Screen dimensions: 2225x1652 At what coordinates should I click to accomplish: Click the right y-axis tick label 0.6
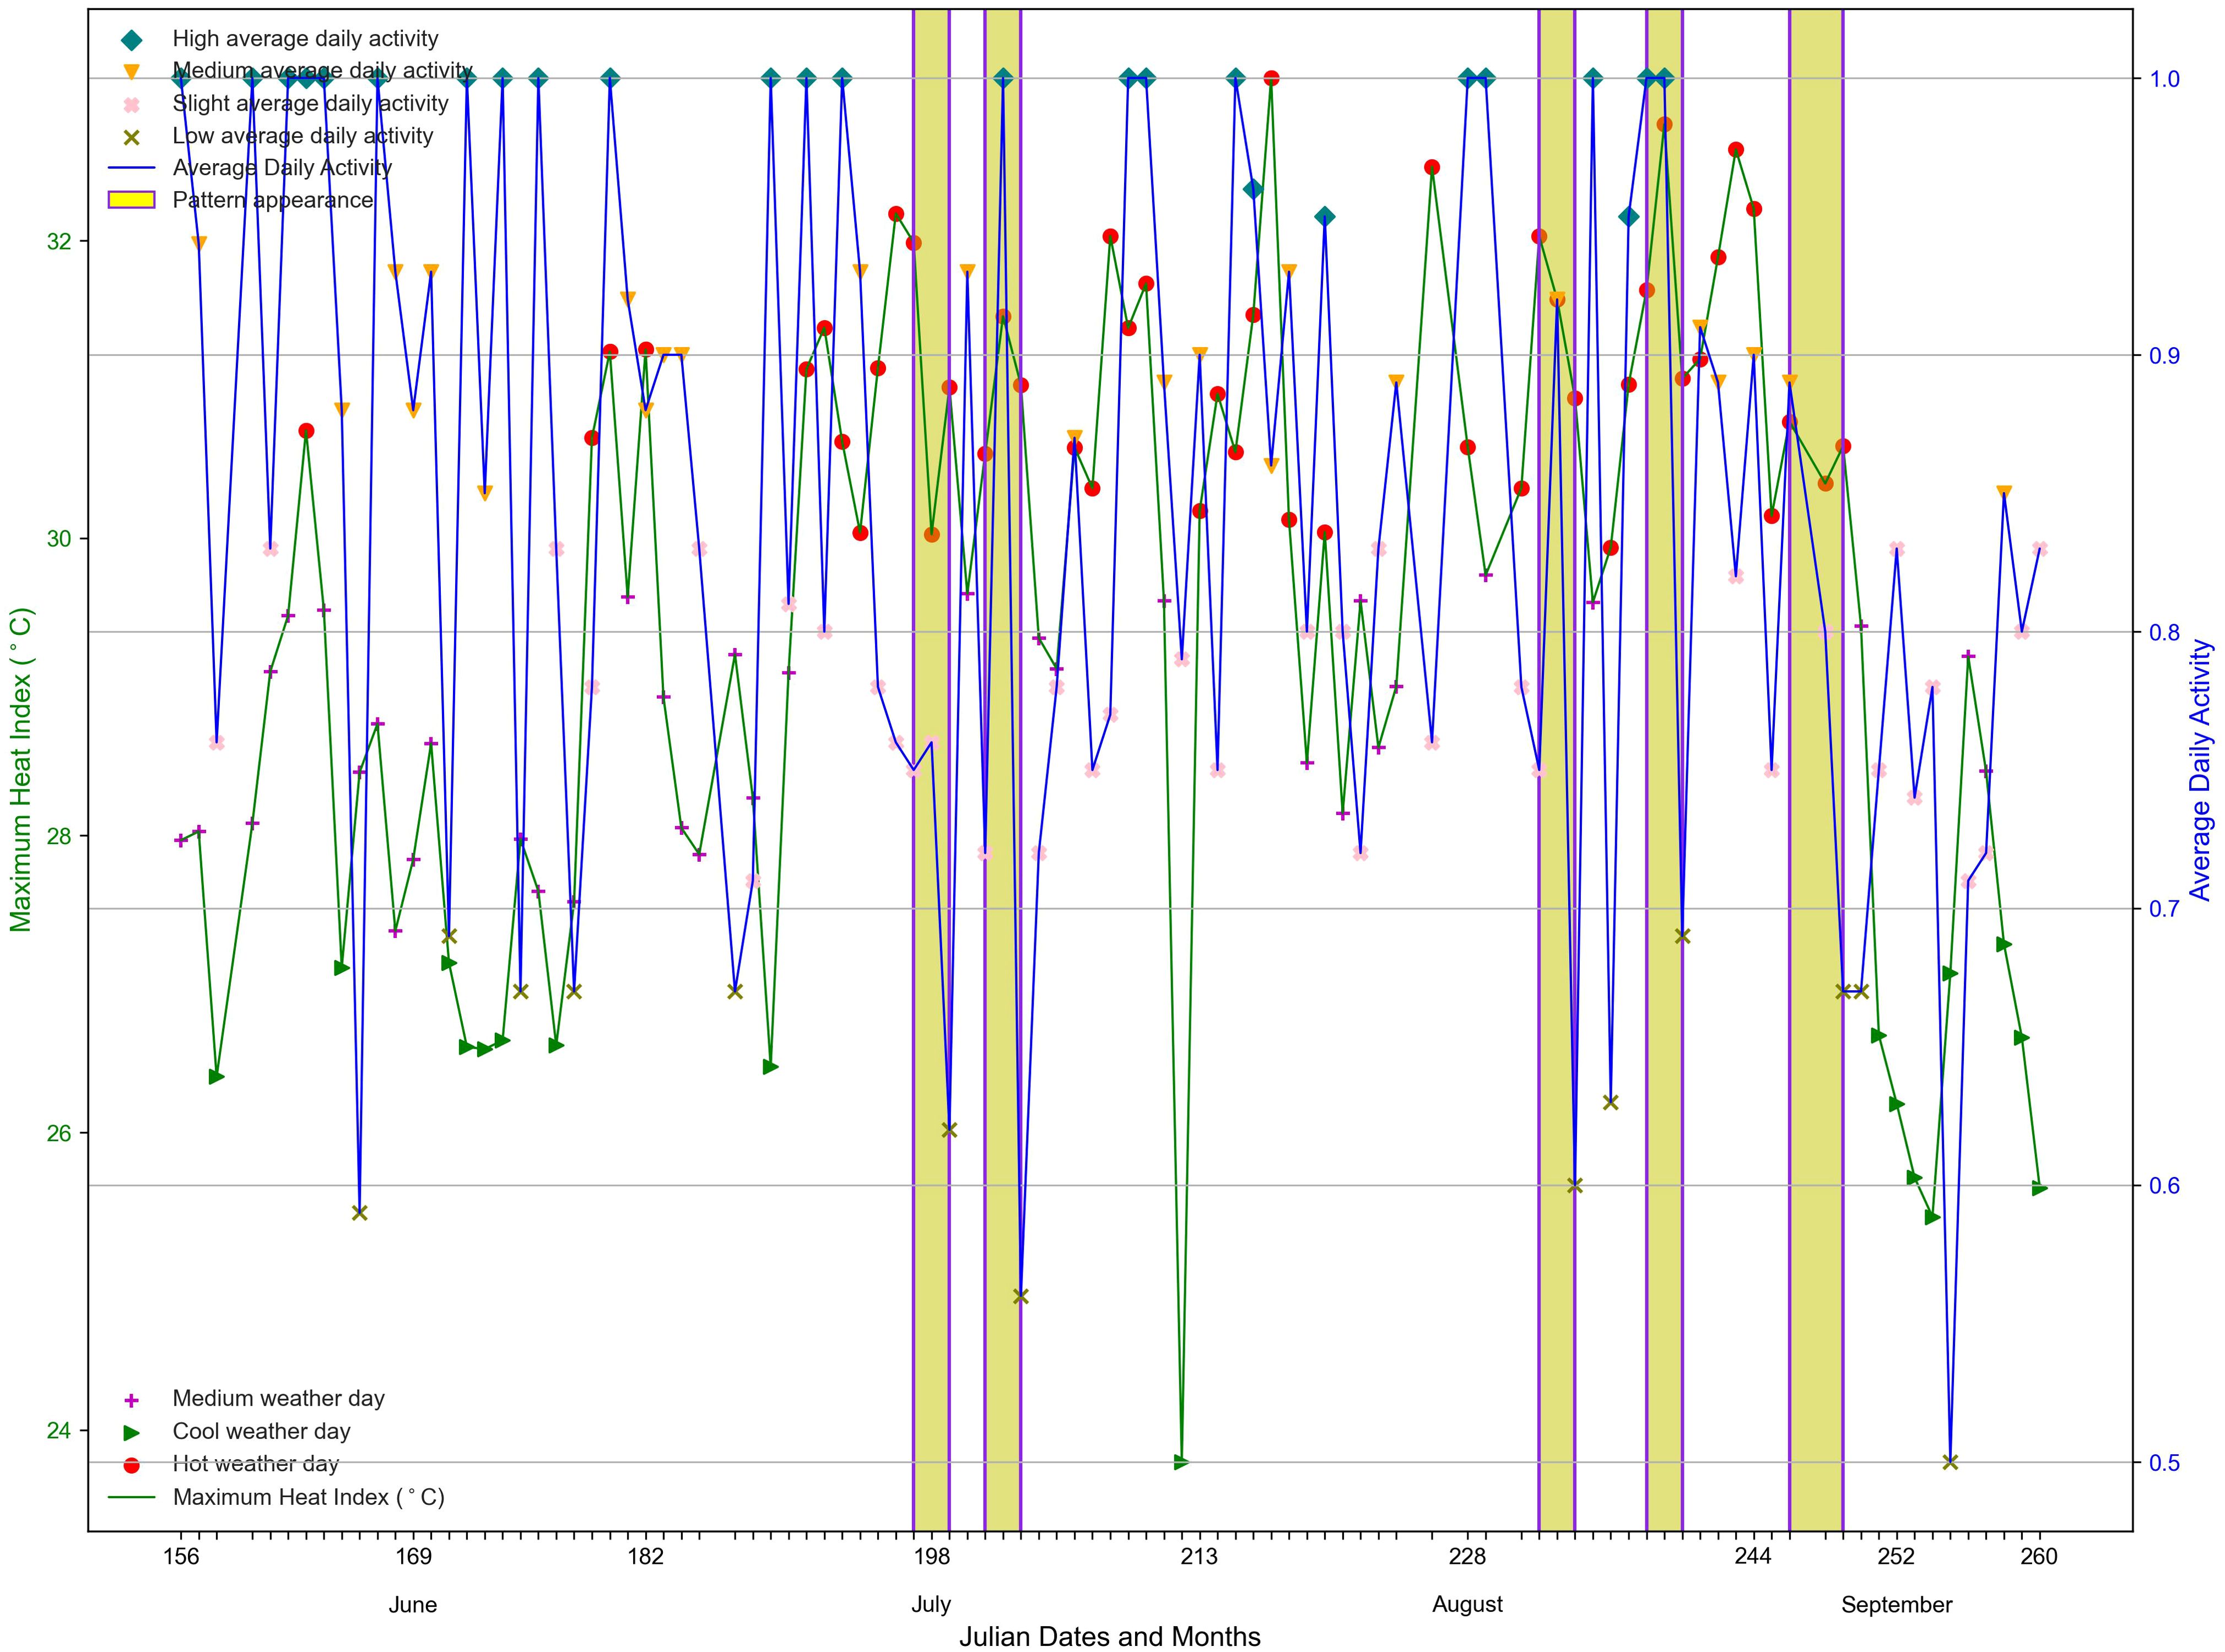pyautogui.click(x=2165, y=1186)
